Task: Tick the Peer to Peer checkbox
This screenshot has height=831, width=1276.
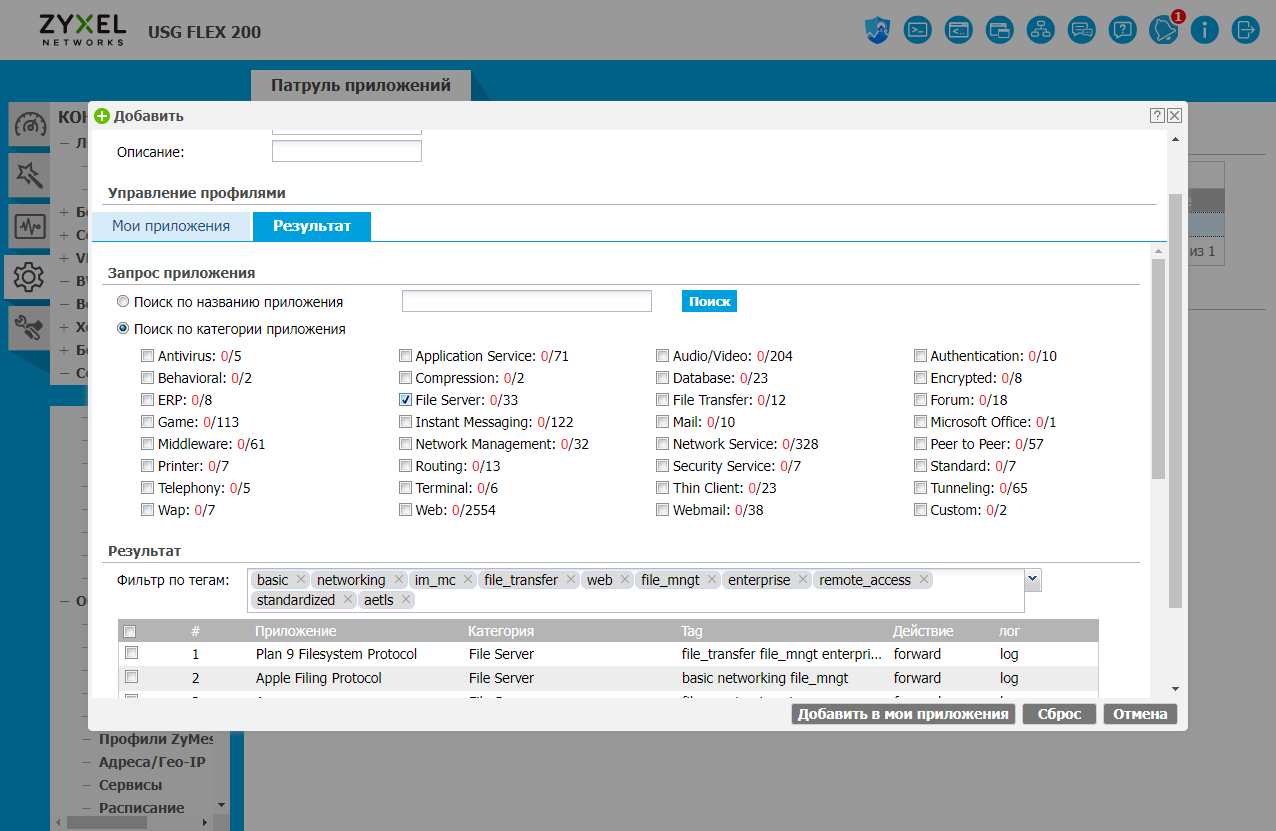Action: (x=921, y=444)
